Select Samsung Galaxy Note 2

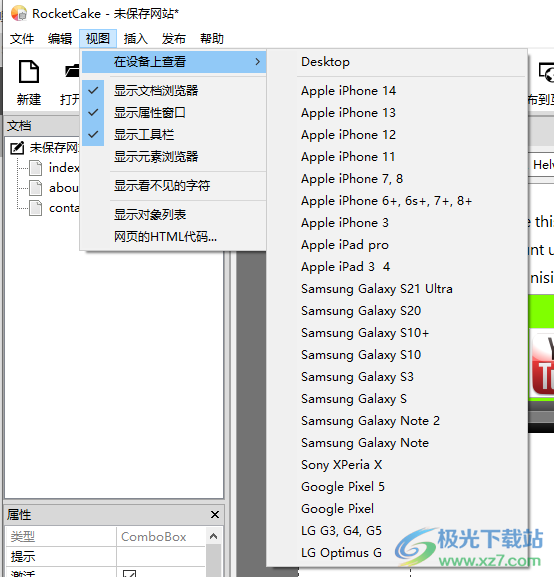(x=397, y=421)
